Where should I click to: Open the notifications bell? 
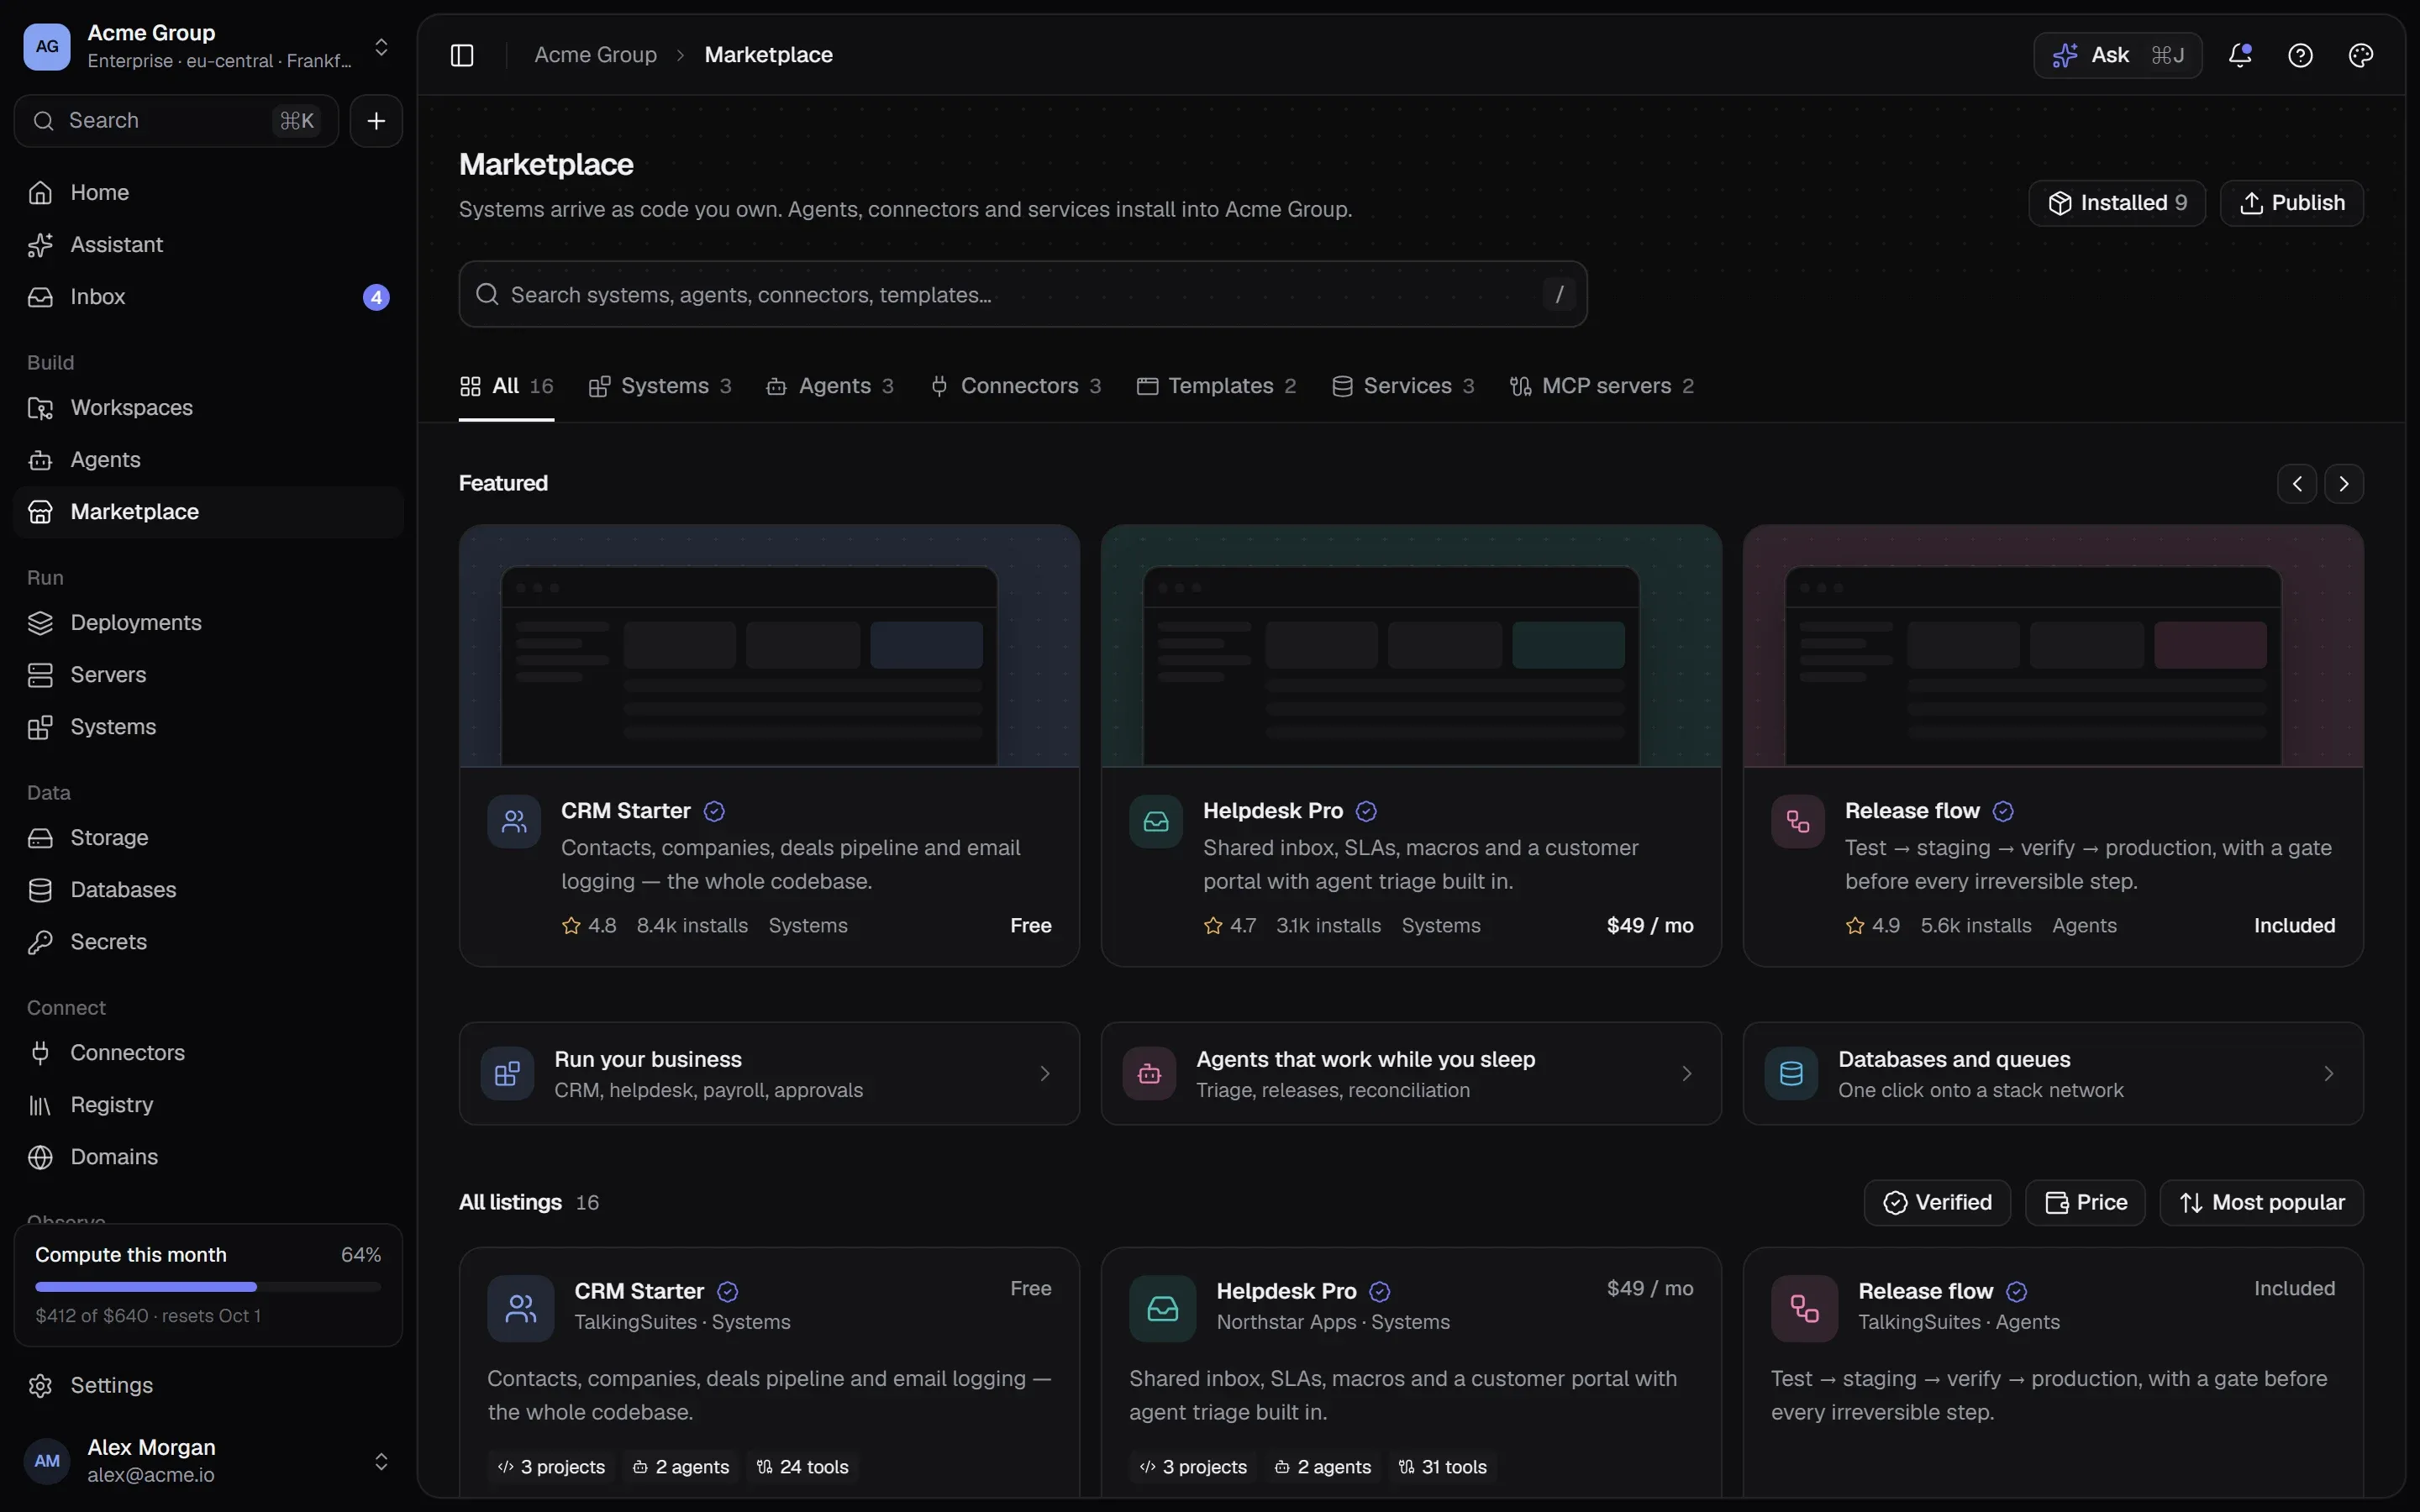click(2240, 55)
